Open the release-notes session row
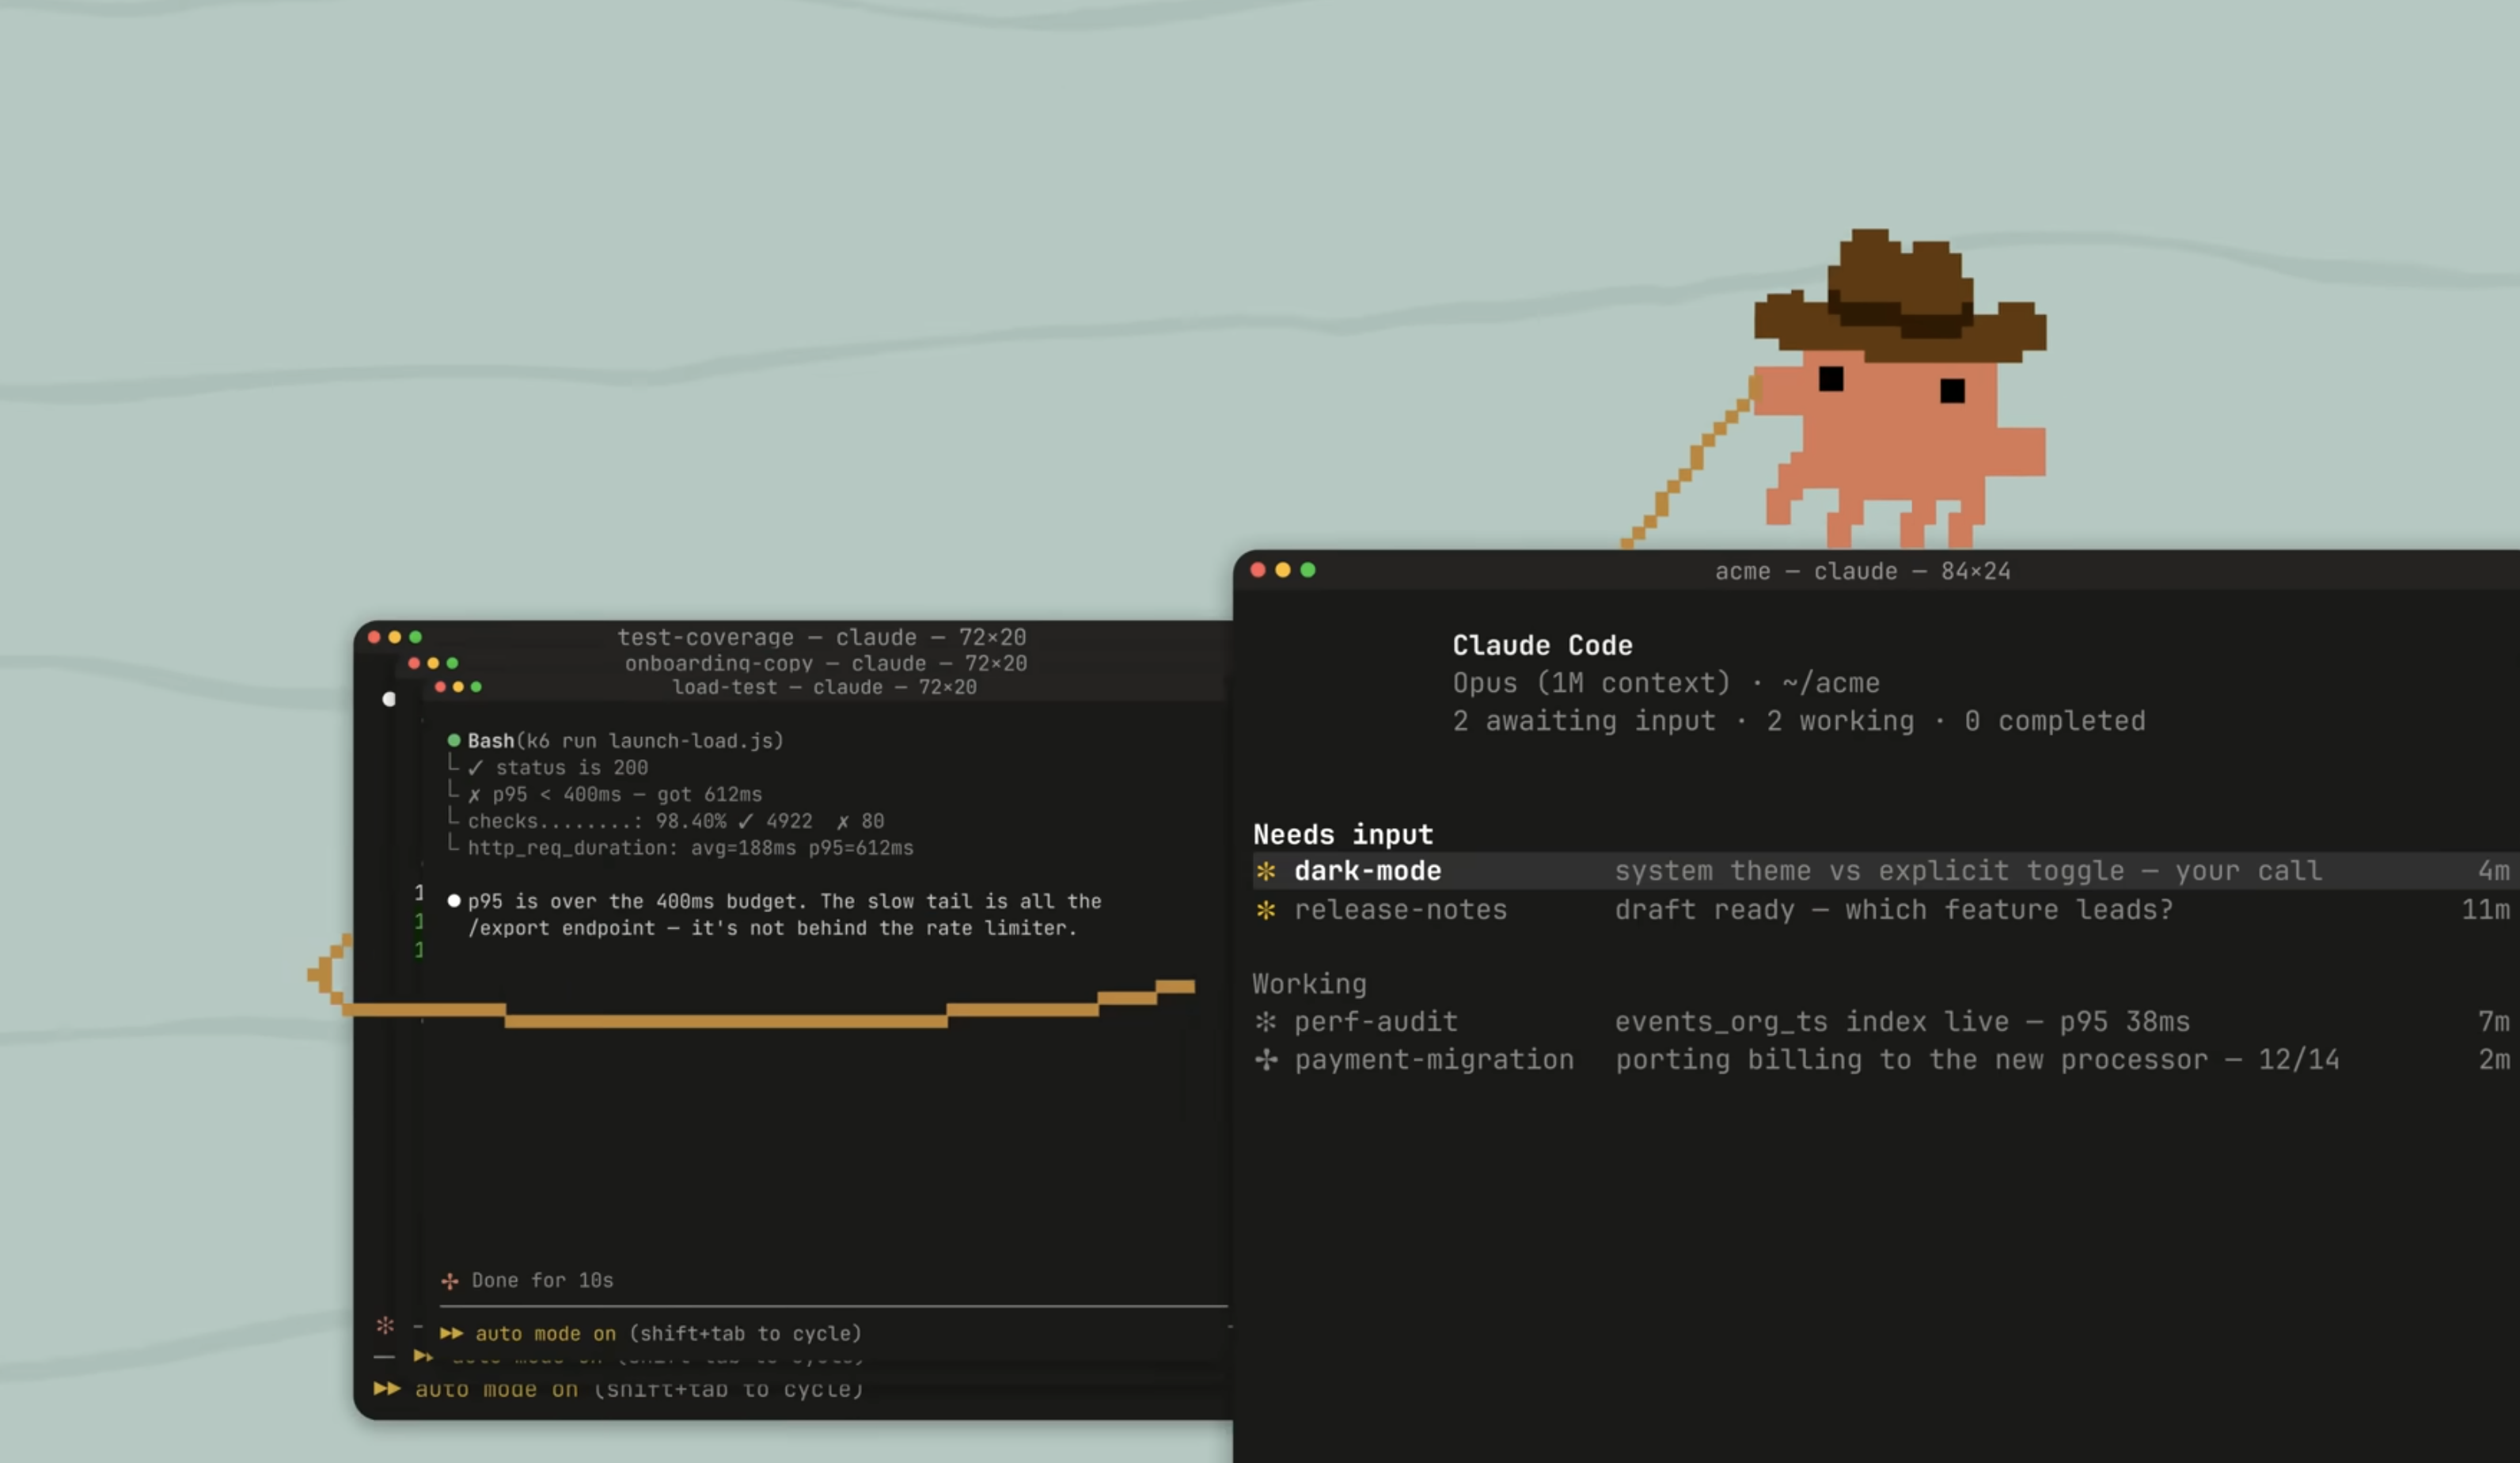This screenshot has height=1463, width=2520. click(1885, 910)
